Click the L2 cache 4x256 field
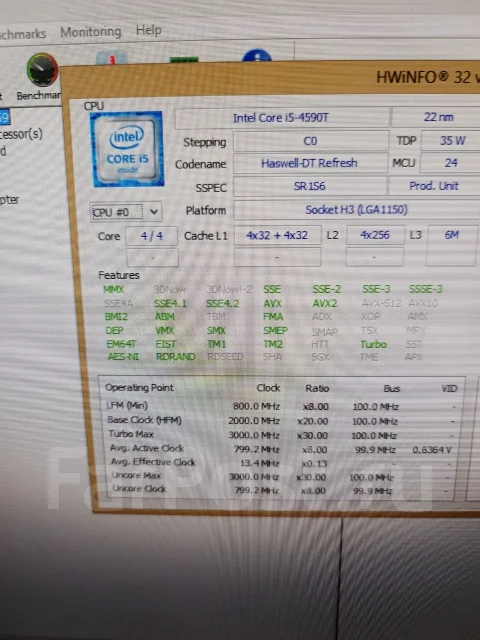Viewport: 480px width, 640px height. 375,235
